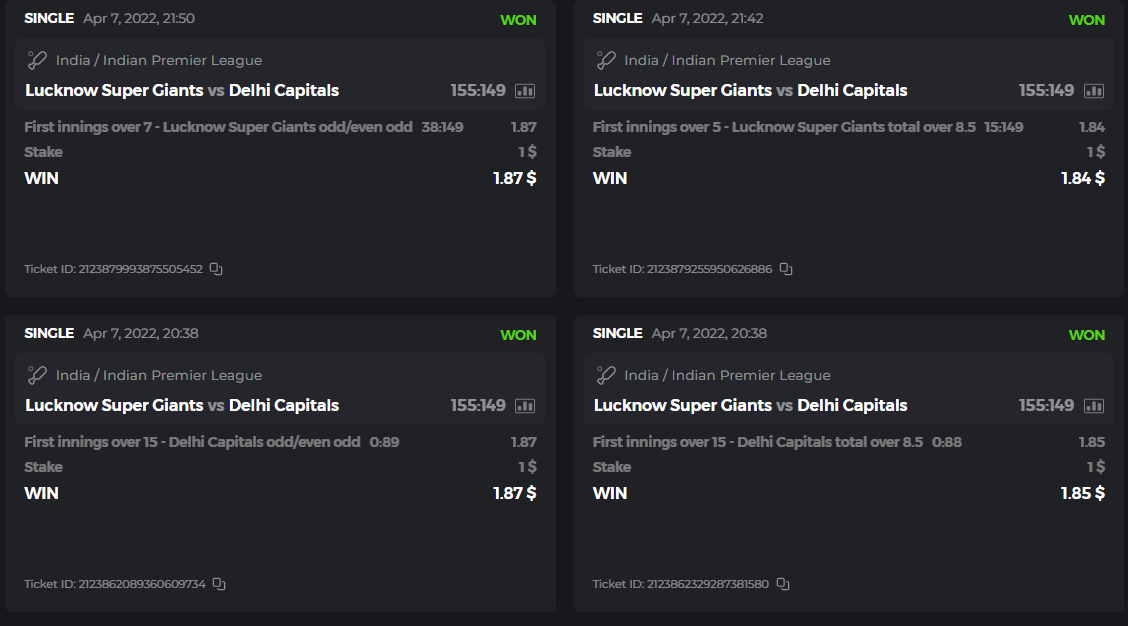This screenshot has height=626, width=1128.
Task: Click cricket icon on Delhi Capitals total over 8.5 card
Action: (x=606, y=375)
